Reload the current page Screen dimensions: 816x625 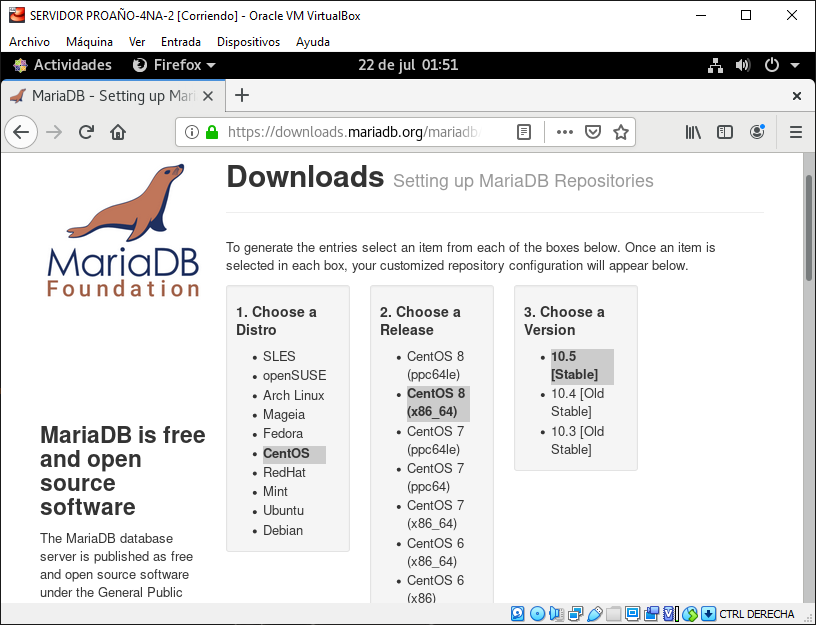[86, 132]
